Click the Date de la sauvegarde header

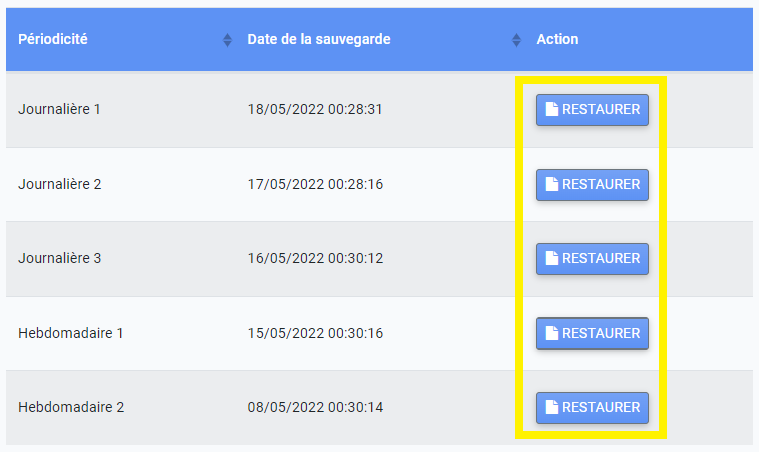[x=319, y=39]
